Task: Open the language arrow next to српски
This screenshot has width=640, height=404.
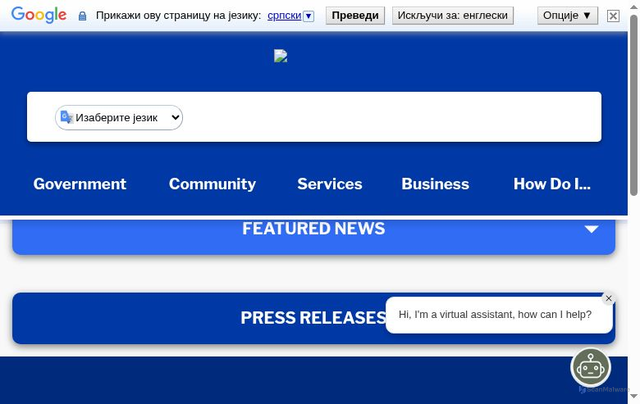Action: pos(309,16)
